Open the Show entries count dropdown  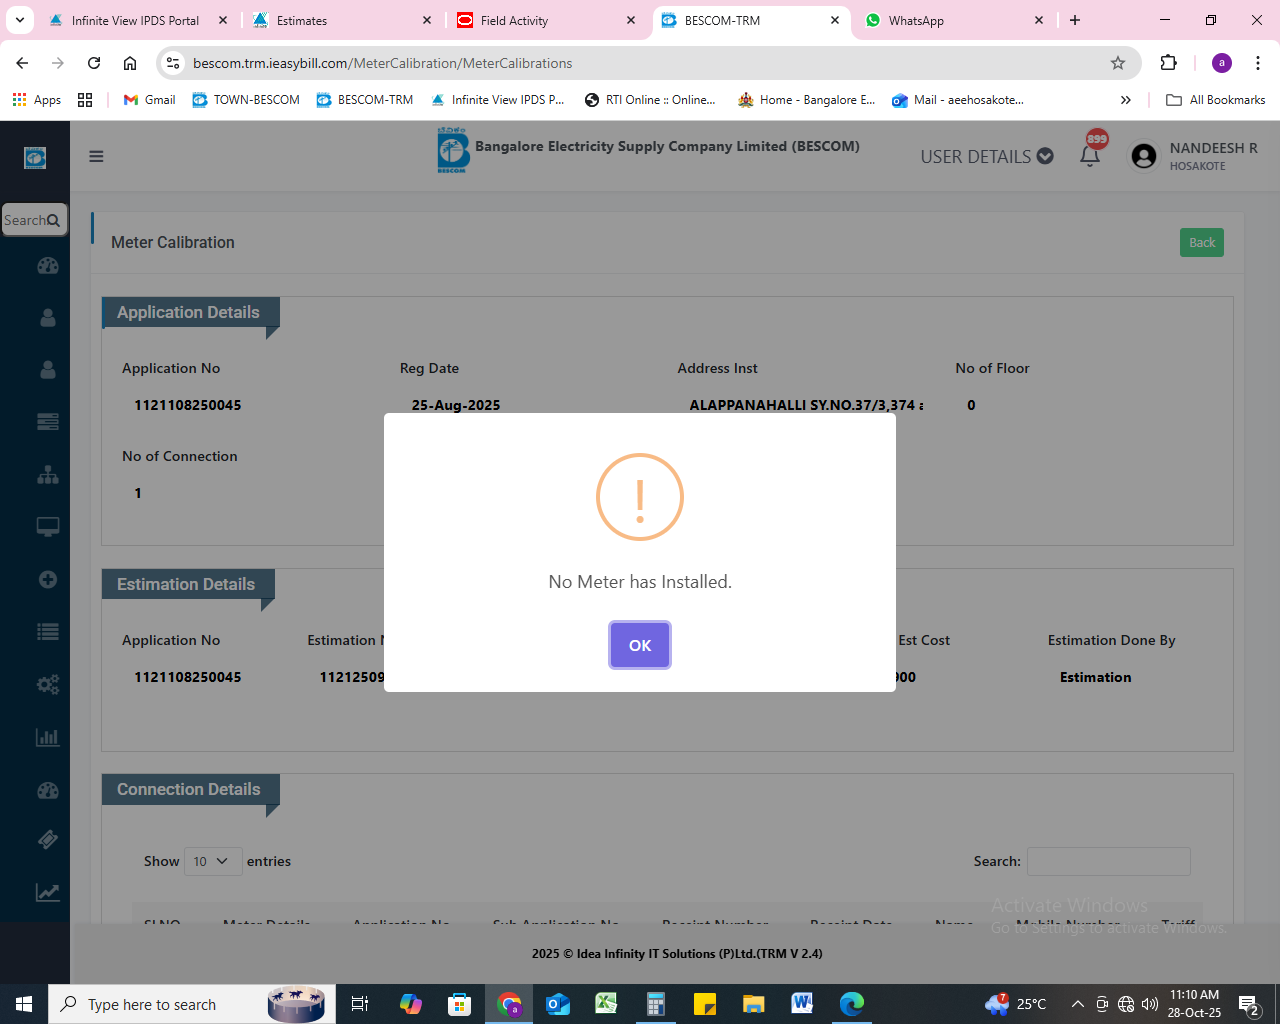coord(213,861)
